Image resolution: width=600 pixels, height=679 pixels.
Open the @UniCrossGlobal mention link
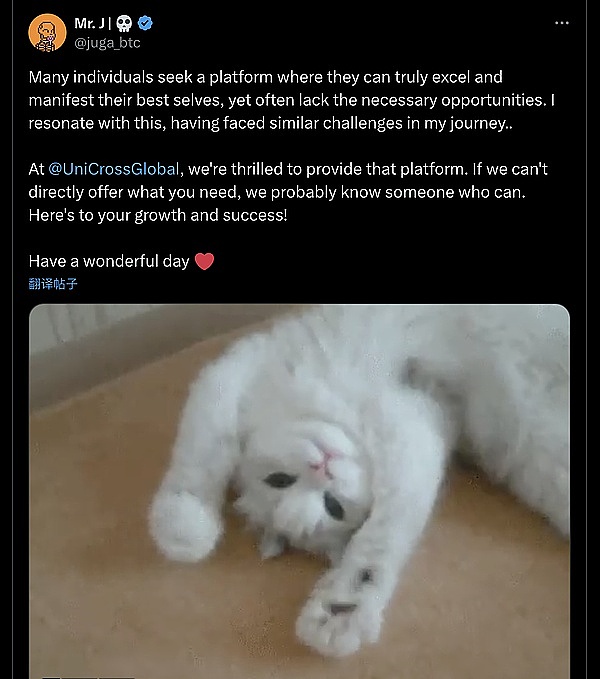click(x=112, y=169)
